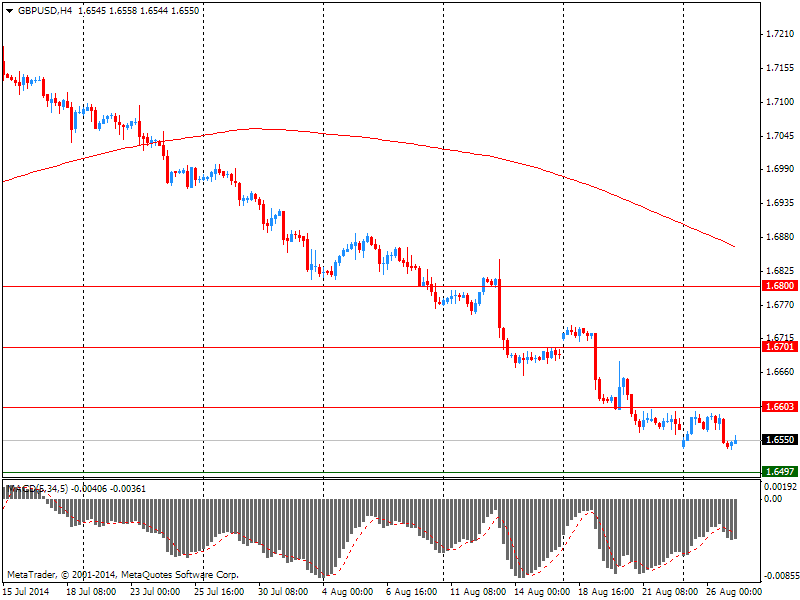
Task: Click the MACD(5,34,5) indicator label
Action: 37,489
